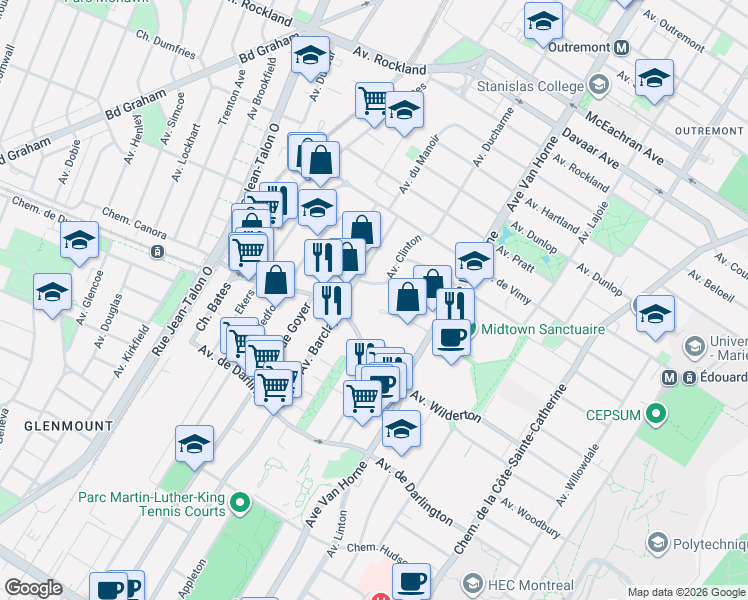748x600 pixels.
Task: Click the HEC Montreal label
Action: pos(530,585)
